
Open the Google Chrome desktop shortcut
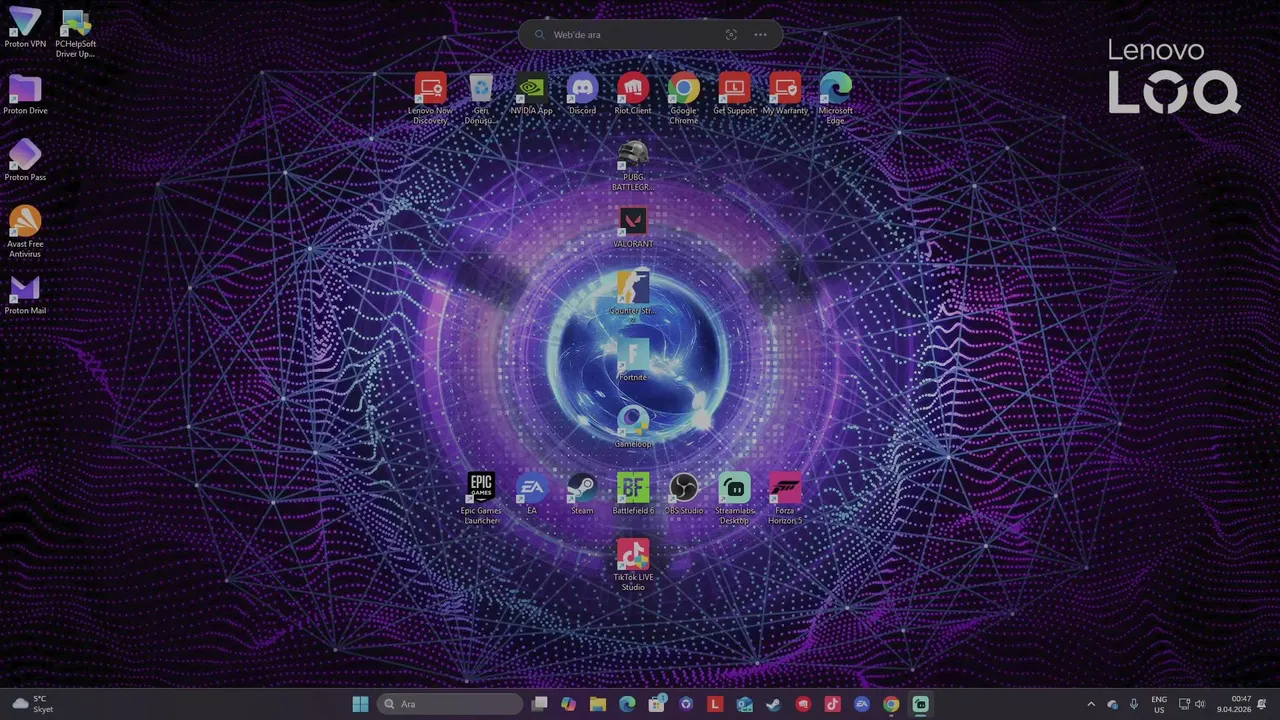point(684,98)
